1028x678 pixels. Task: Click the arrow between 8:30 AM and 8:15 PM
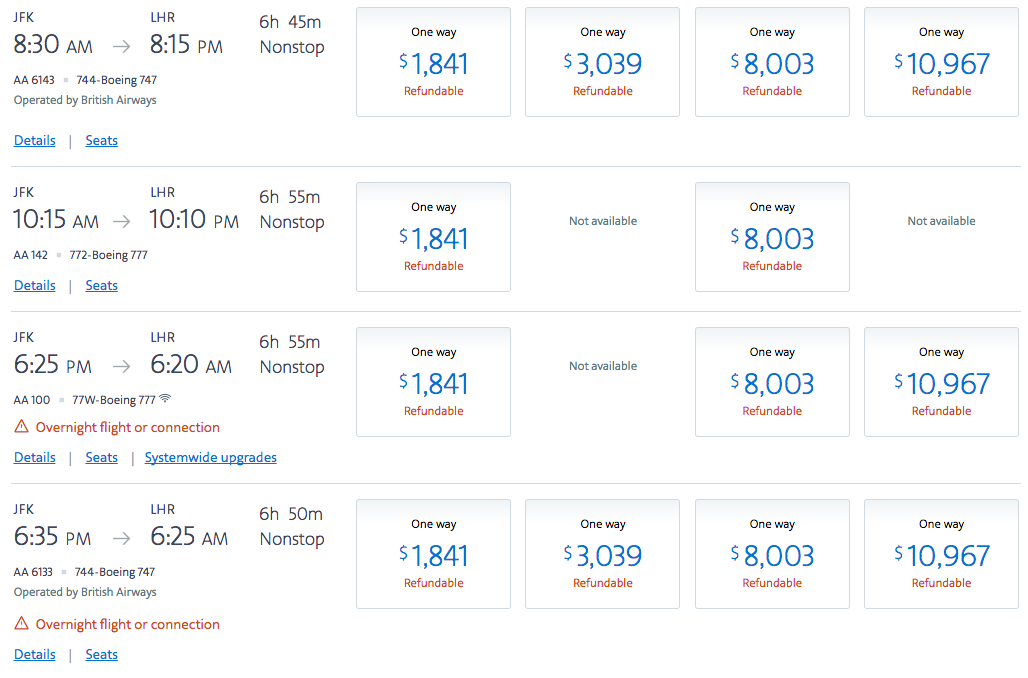click(121, 47)
